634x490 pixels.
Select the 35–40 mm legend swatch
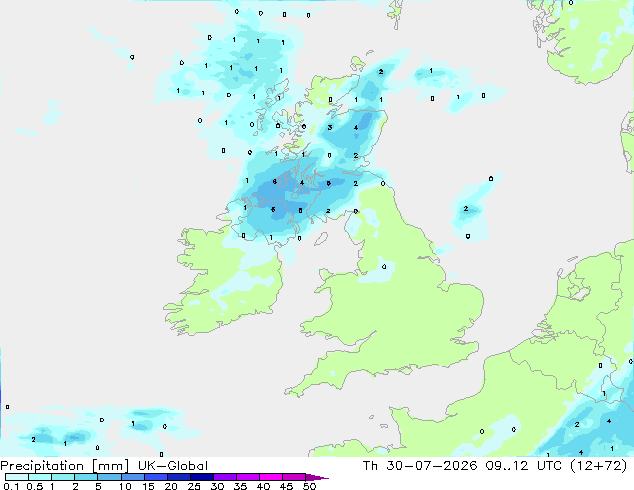(x=247, y=477)
